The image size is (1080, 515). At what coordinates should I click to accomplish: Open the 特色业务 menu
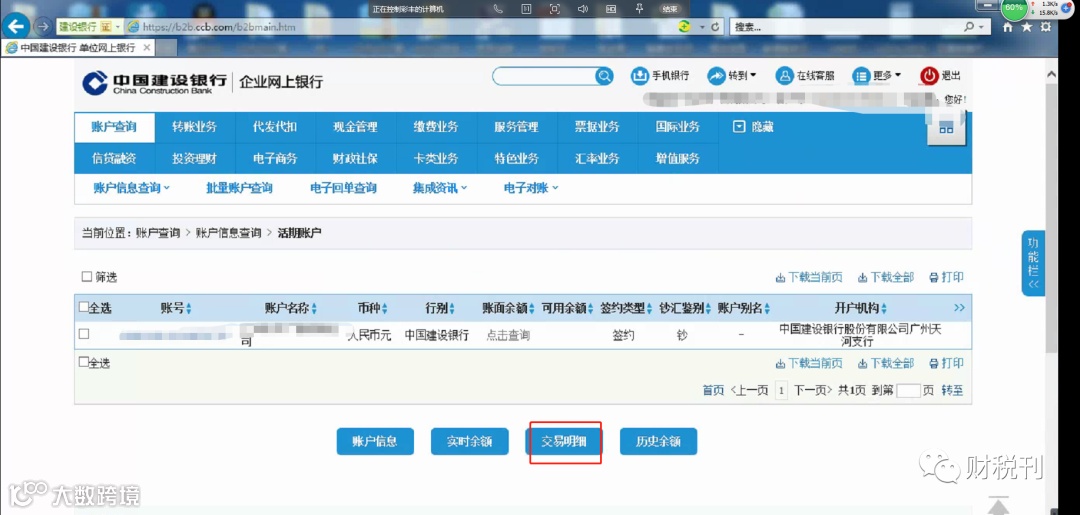[517, 159]
